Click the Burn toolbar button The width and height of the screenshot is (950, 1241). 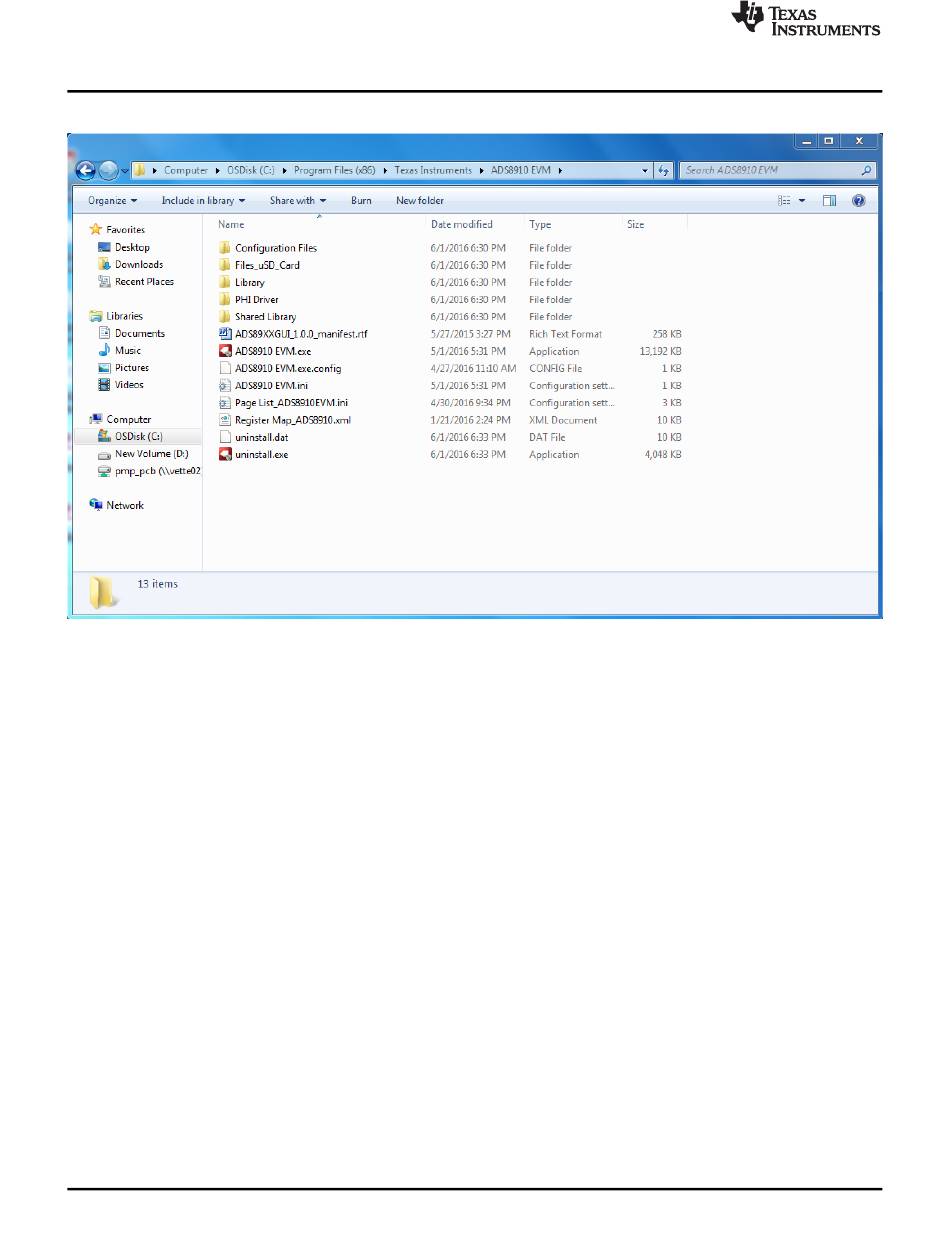[x=361, y=201]
